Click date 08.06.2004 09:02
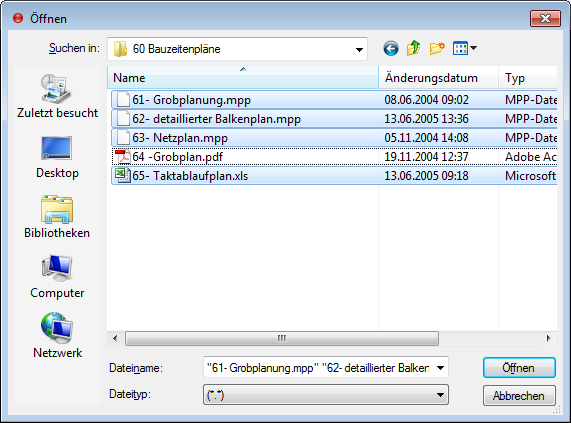The width and height of the screenshot is (571, 423). 426,100
